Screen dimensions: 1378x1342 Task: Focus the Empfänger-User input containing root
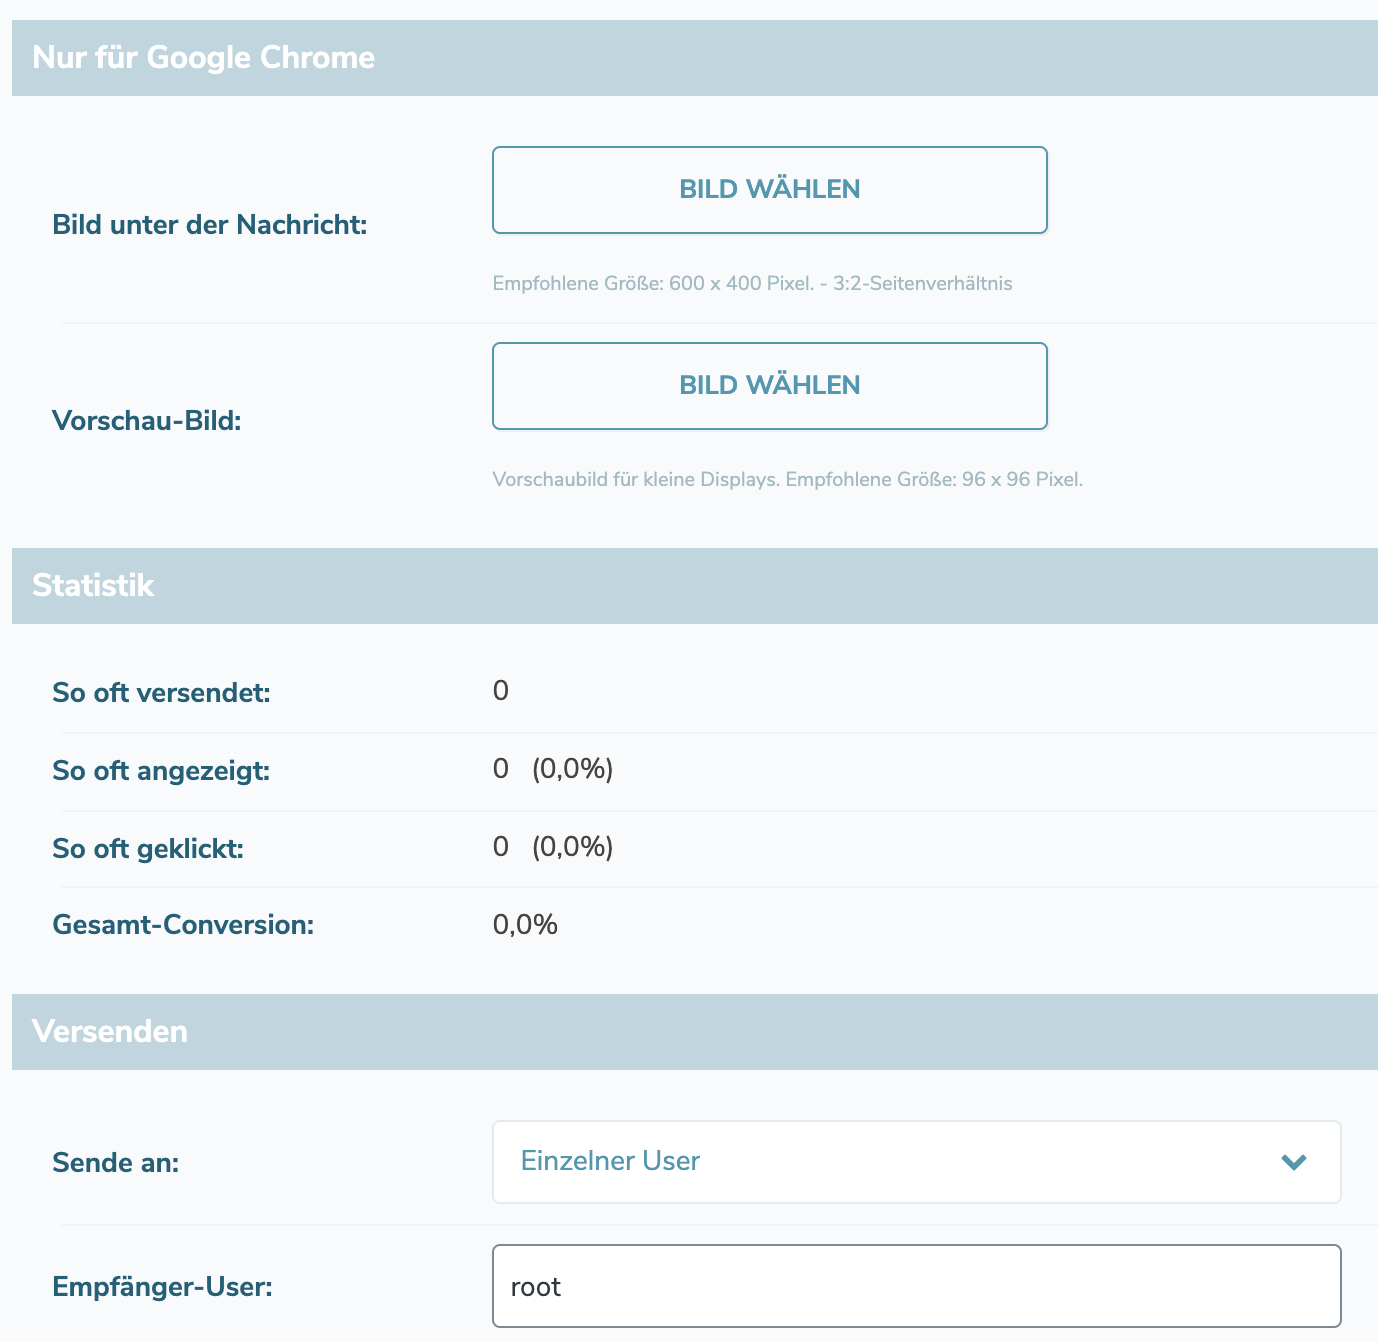coord(916,1286)
